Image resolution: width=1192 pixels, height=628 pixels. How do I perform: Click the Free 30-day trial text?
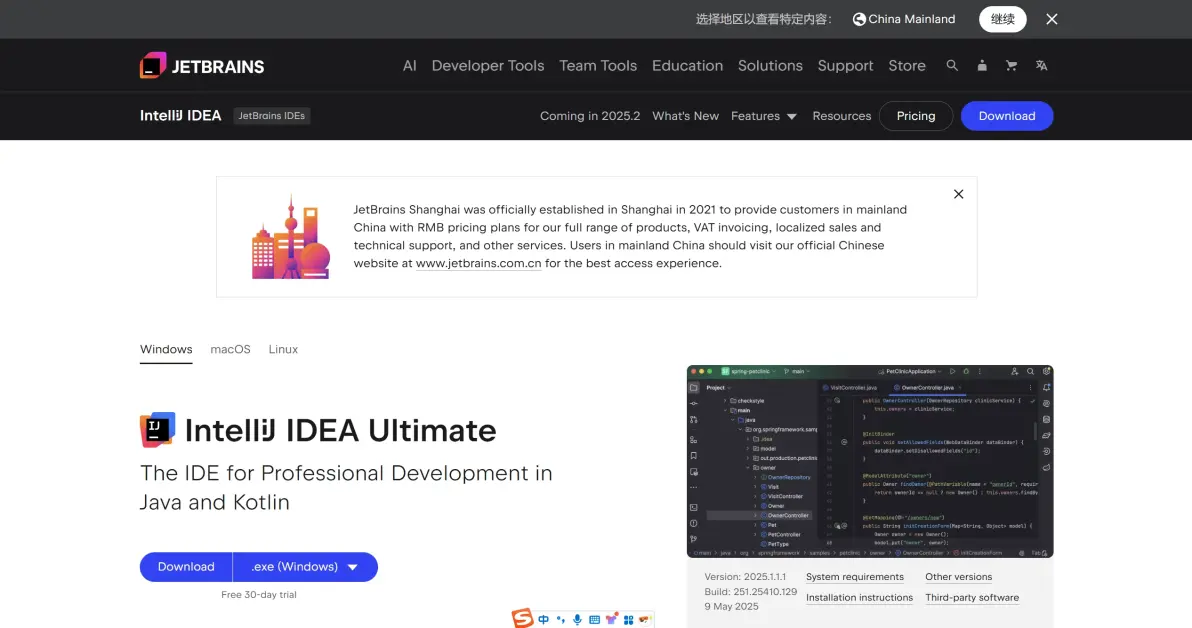(258, 595)
